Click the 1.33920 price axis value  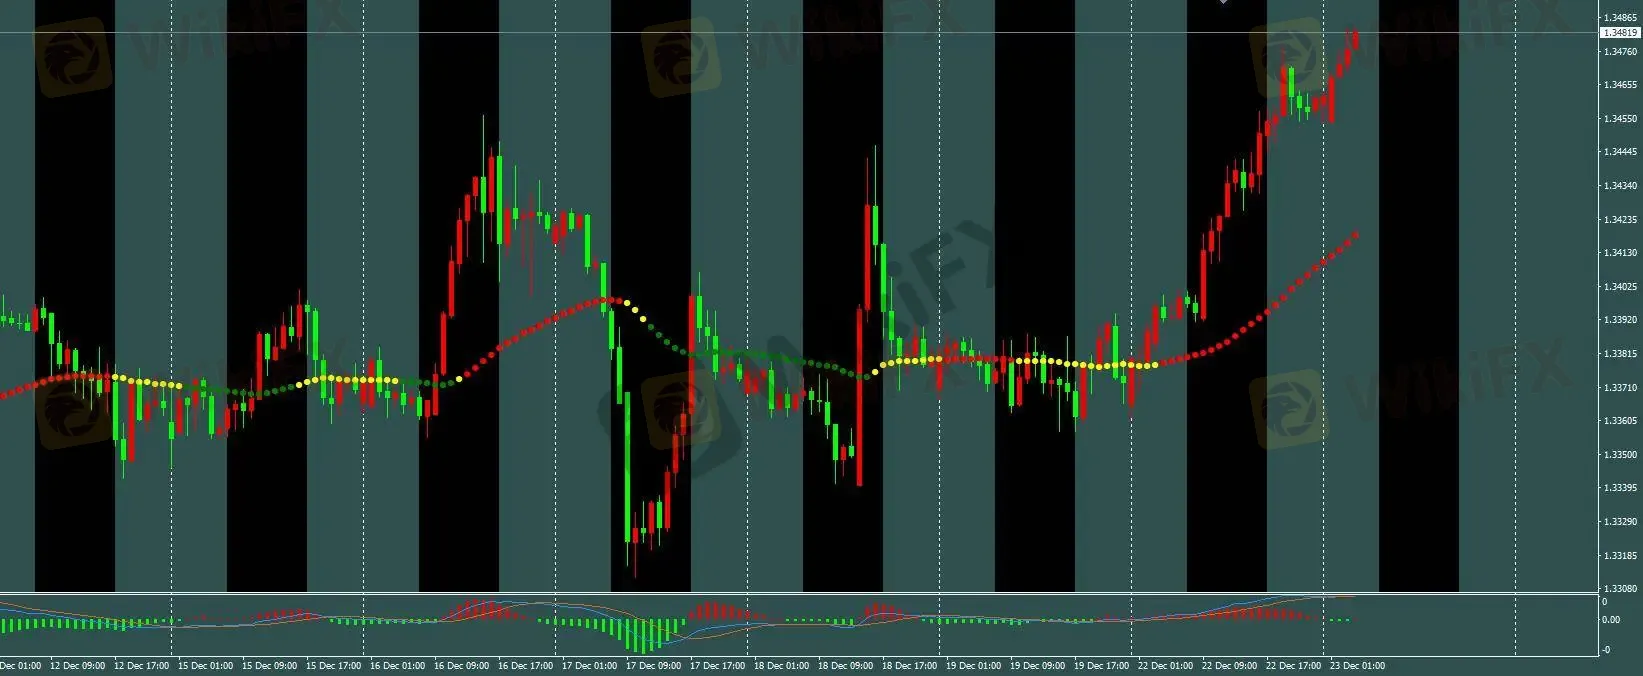click(x=1619, y=320)
